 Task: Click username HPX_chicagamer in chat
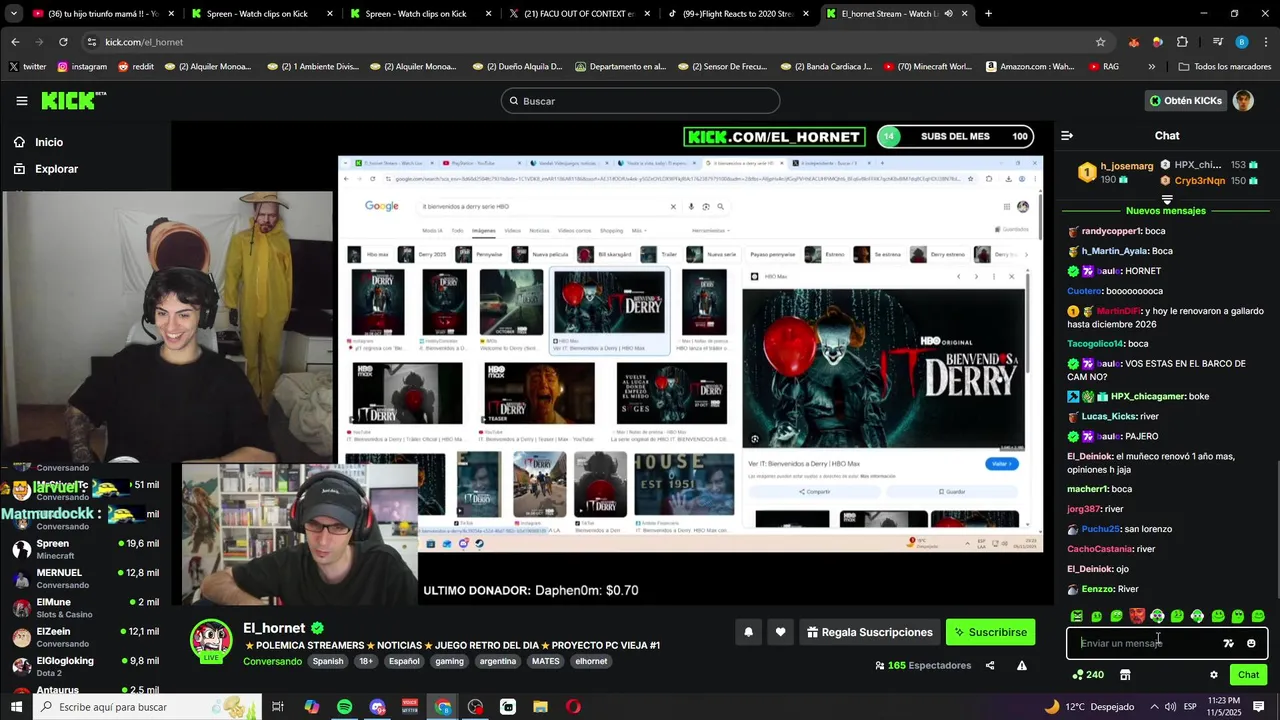(x=1148, y=396)
